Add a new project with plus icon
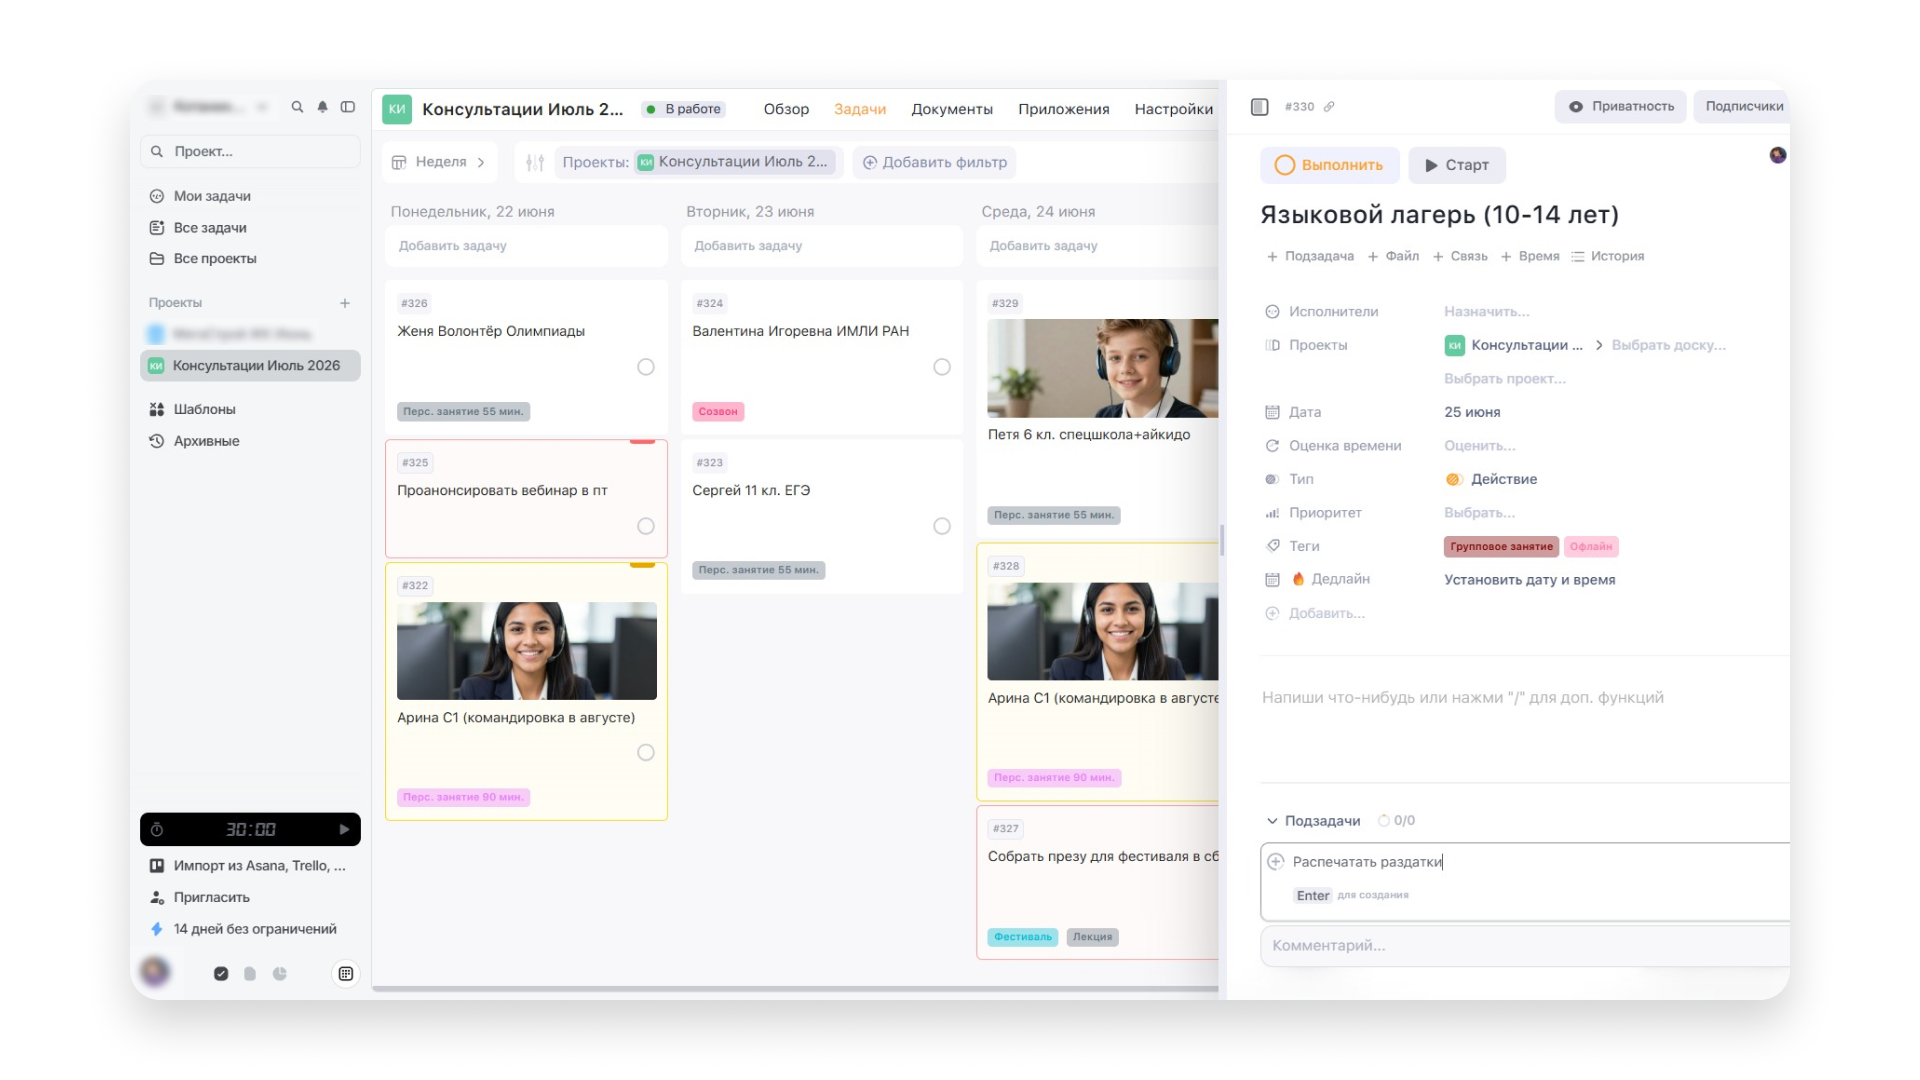 pos(345,303)
